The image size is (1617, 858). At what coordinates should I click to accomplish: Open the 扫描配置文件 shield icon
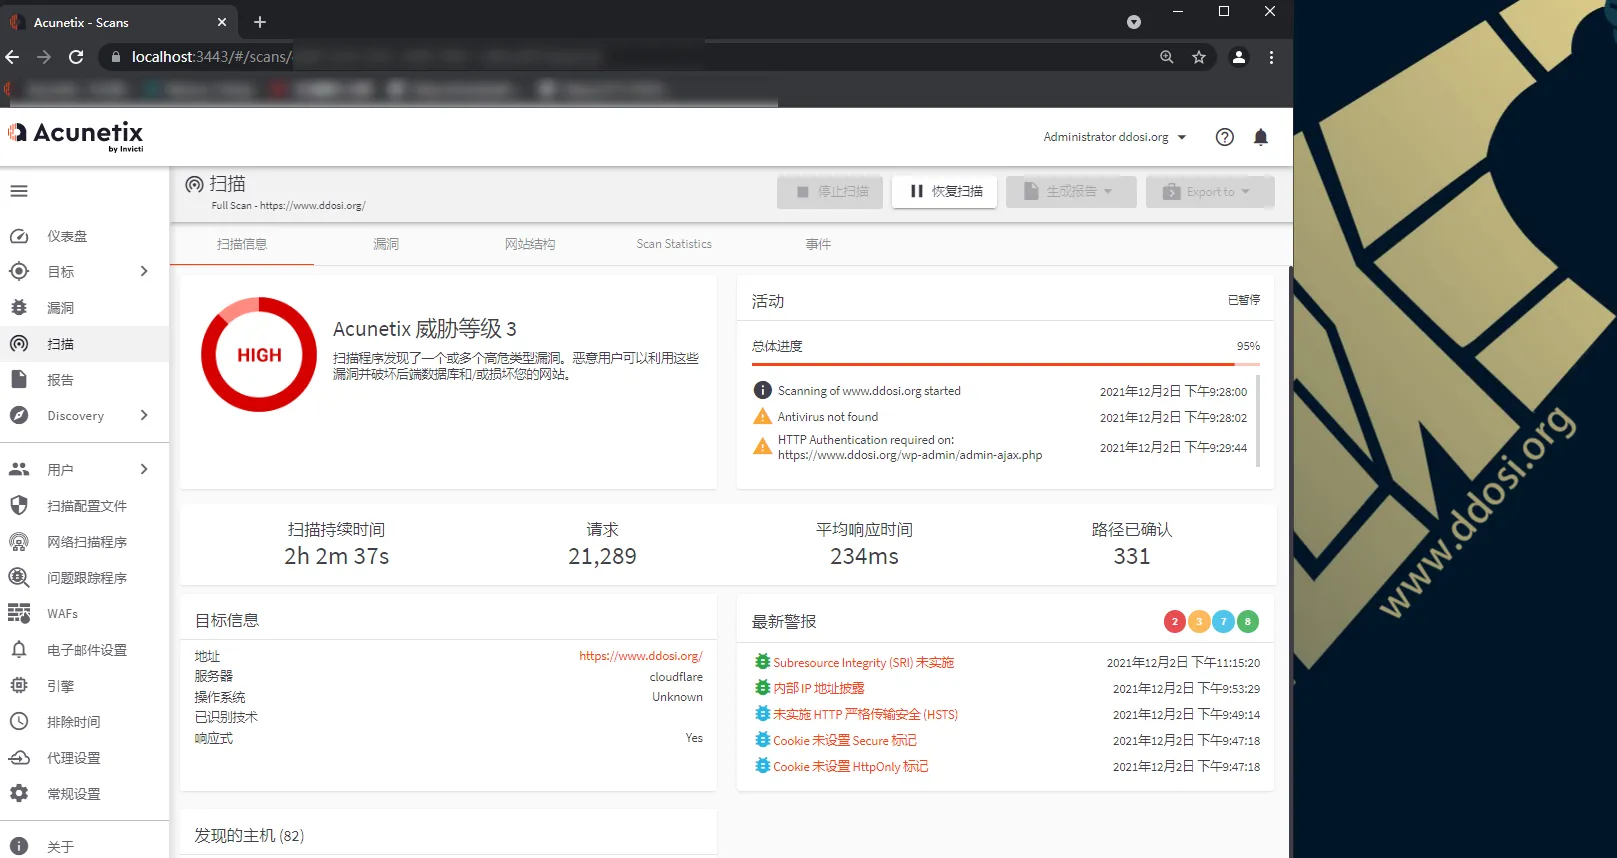point(19,505)
